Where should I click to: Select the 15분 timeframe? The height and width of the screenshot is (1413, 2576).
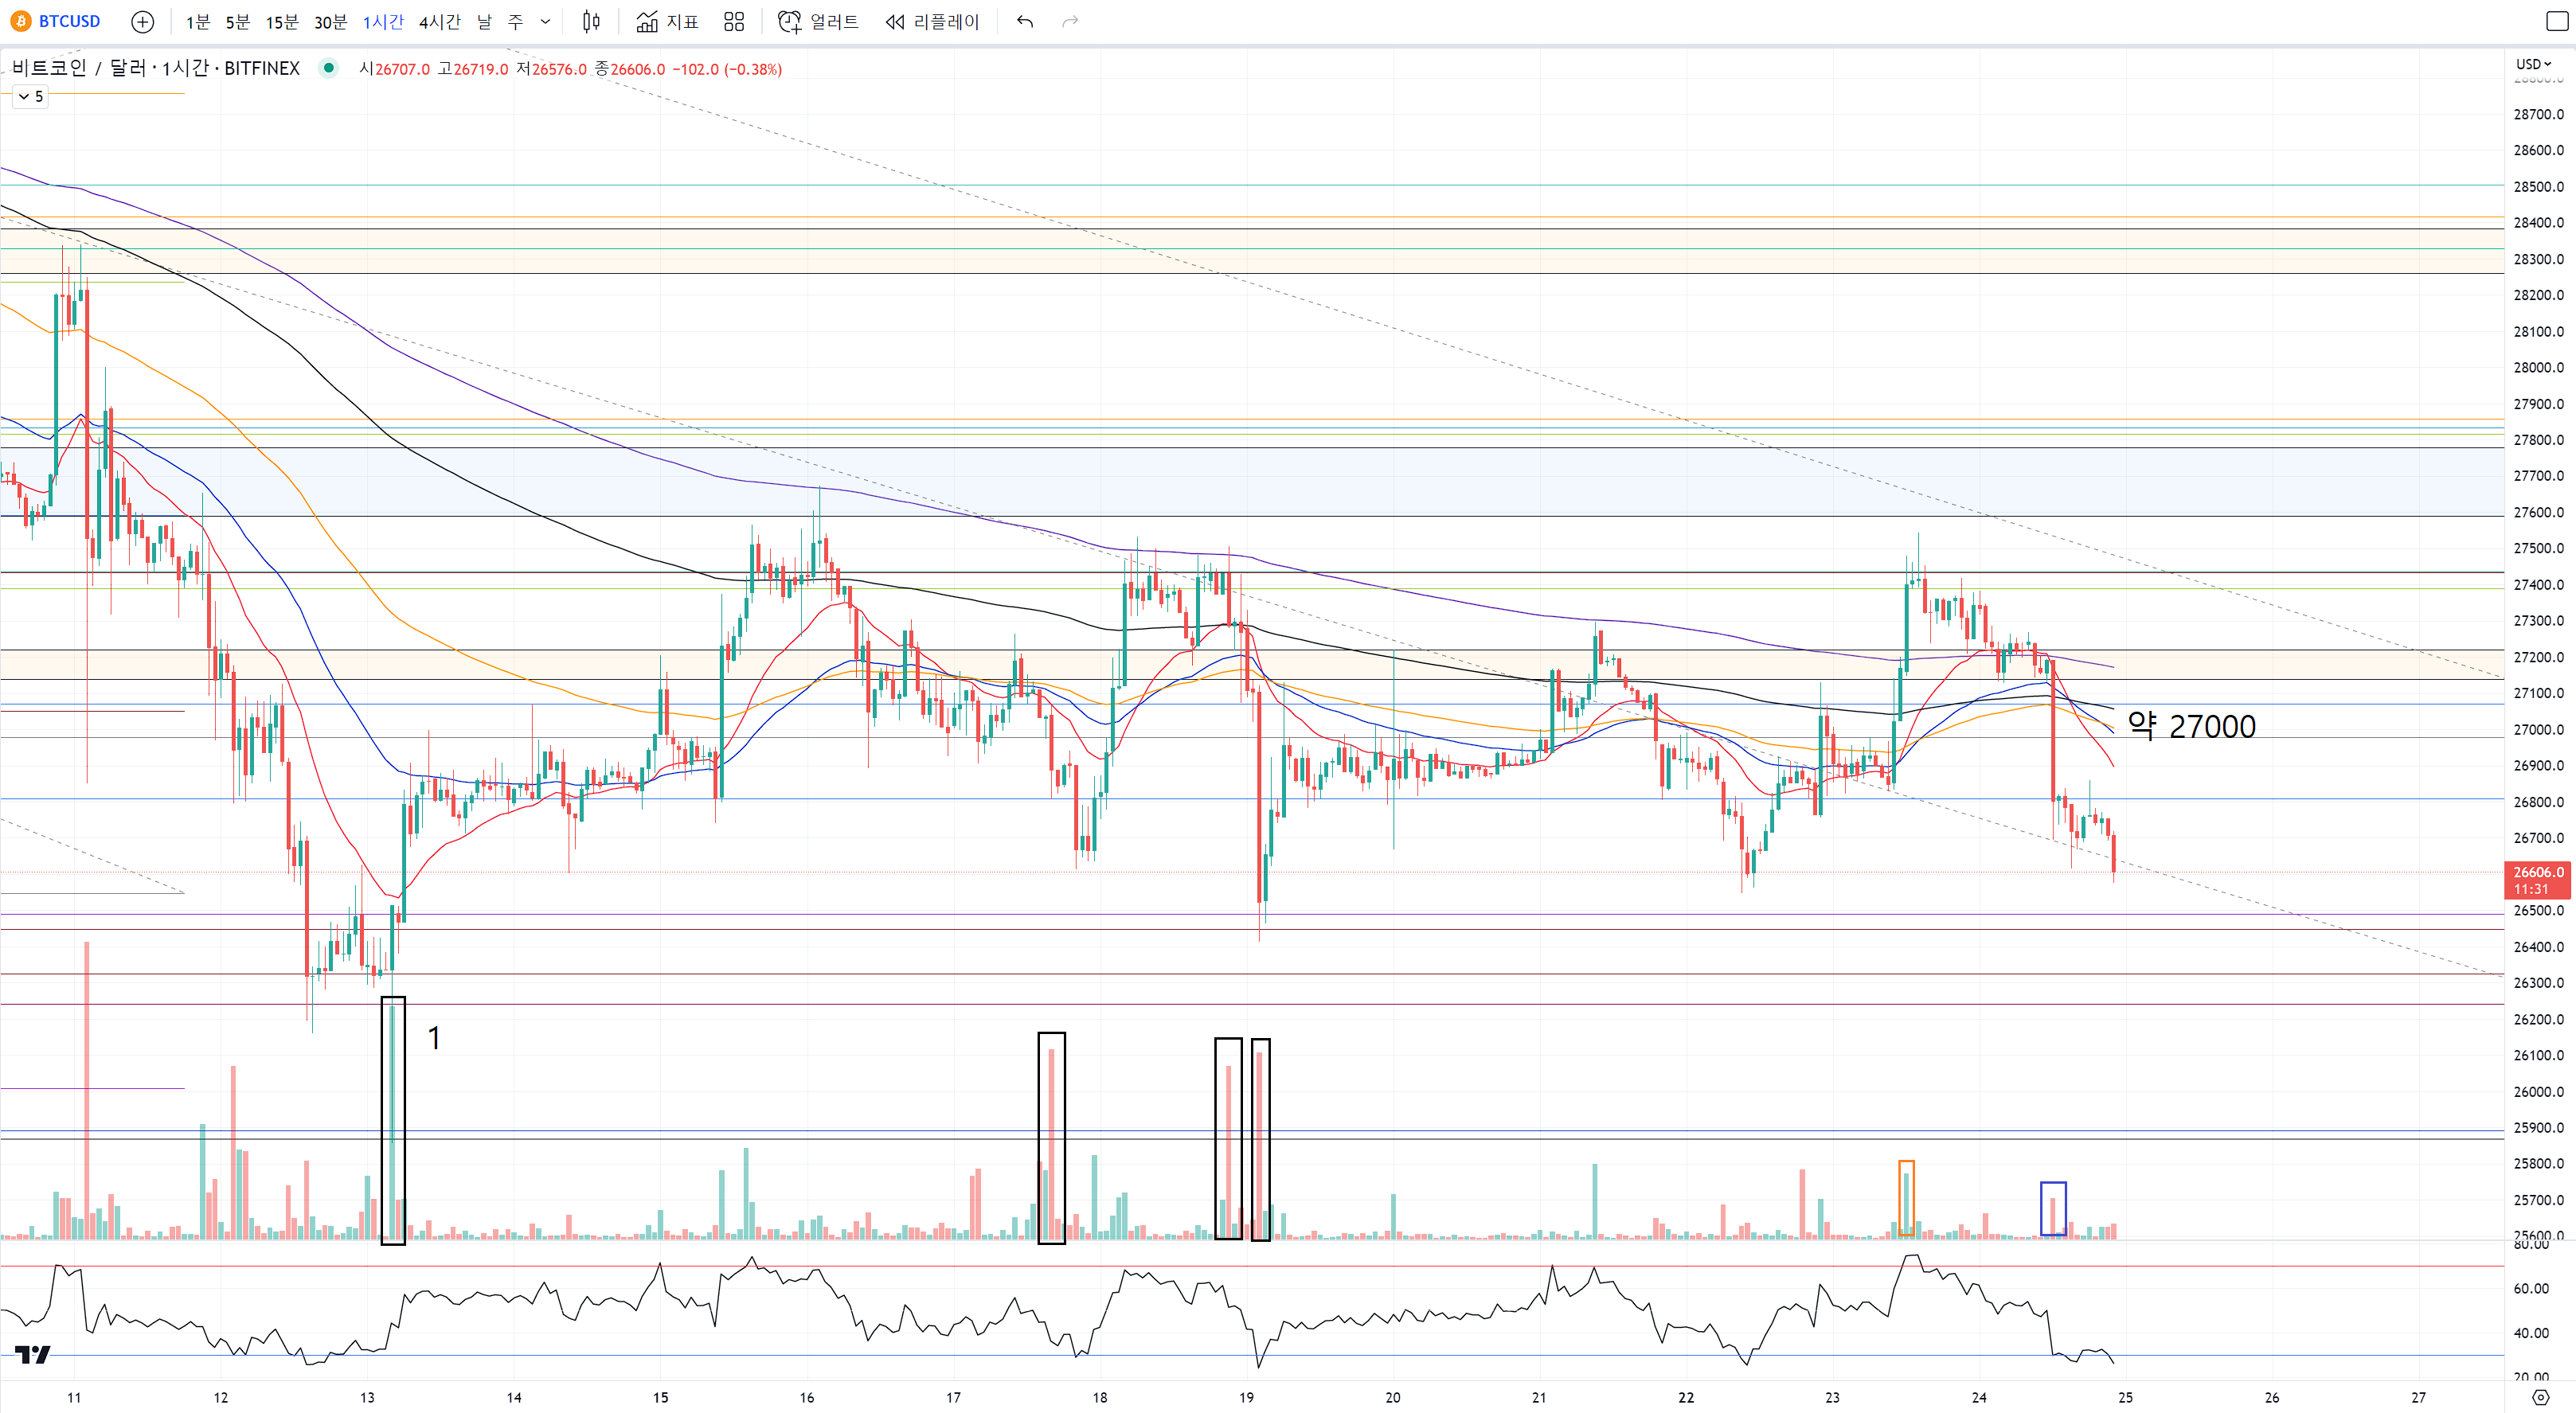point(281,22)
